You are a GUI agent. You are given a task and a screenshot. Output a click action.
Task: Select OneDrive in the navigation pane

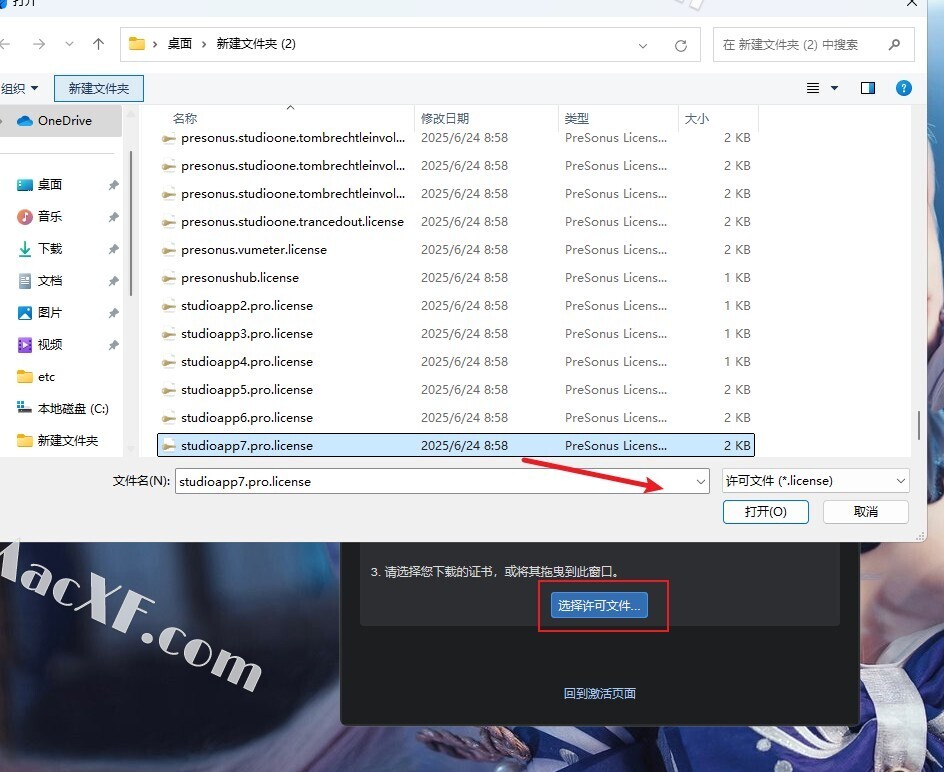pyautogui.click(x=62, y=120)
